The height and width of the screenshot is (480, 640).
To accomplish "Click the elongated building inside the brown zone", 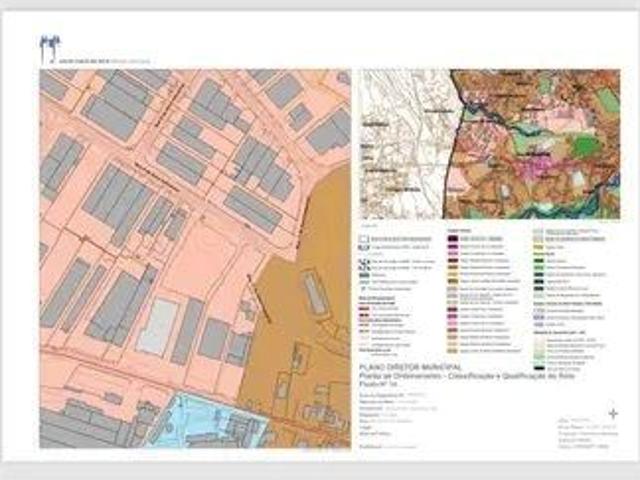I will point(313,293).
